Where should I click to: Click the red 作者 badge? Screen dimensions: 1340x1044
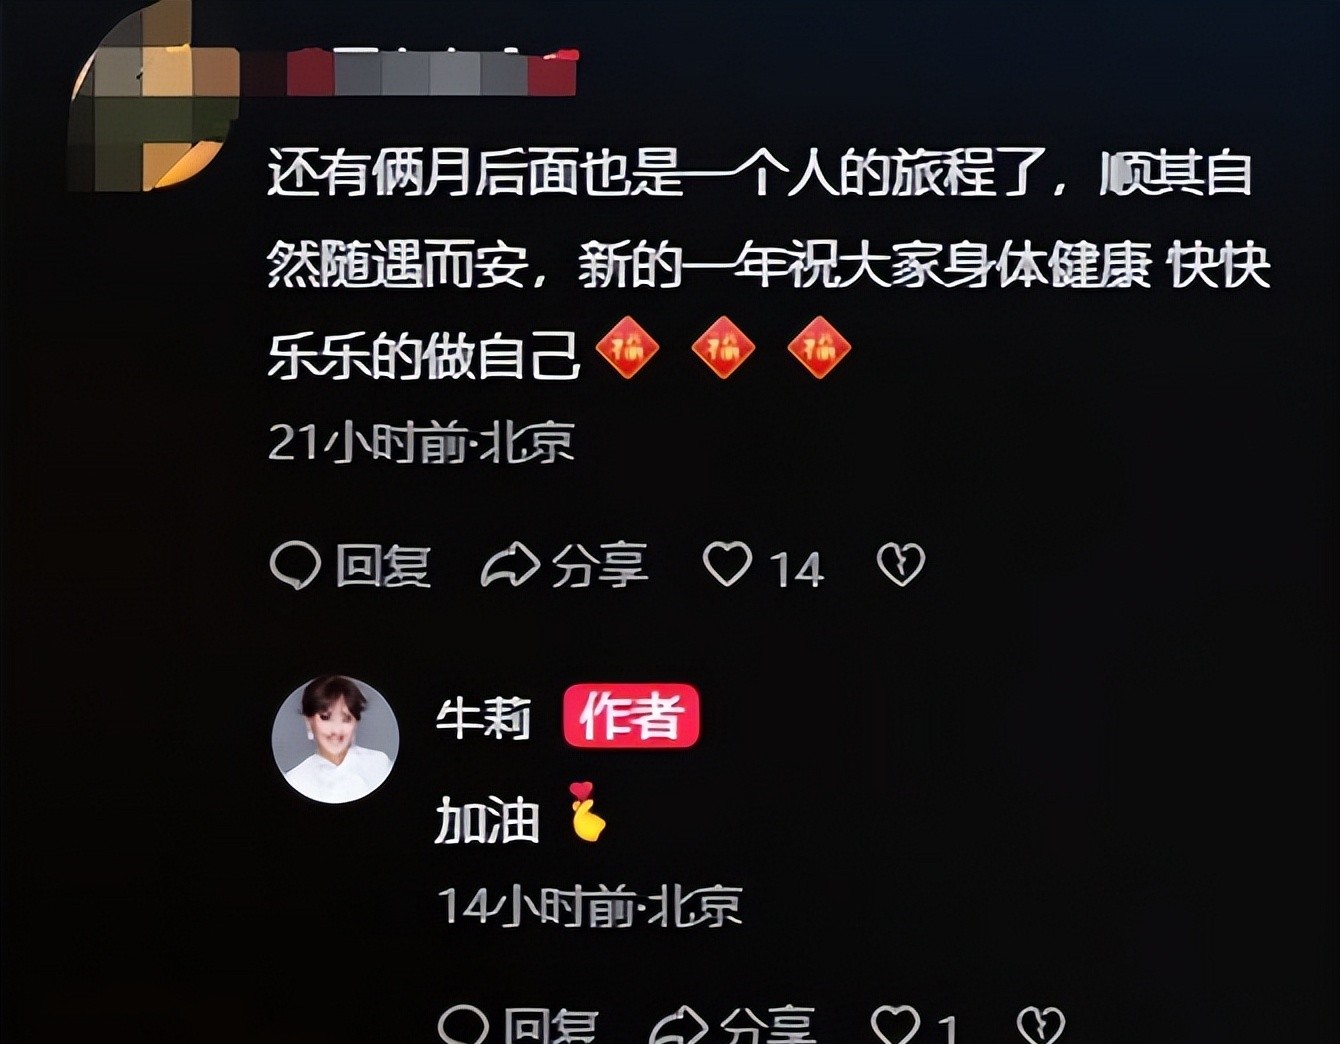[x=631, y=716]
